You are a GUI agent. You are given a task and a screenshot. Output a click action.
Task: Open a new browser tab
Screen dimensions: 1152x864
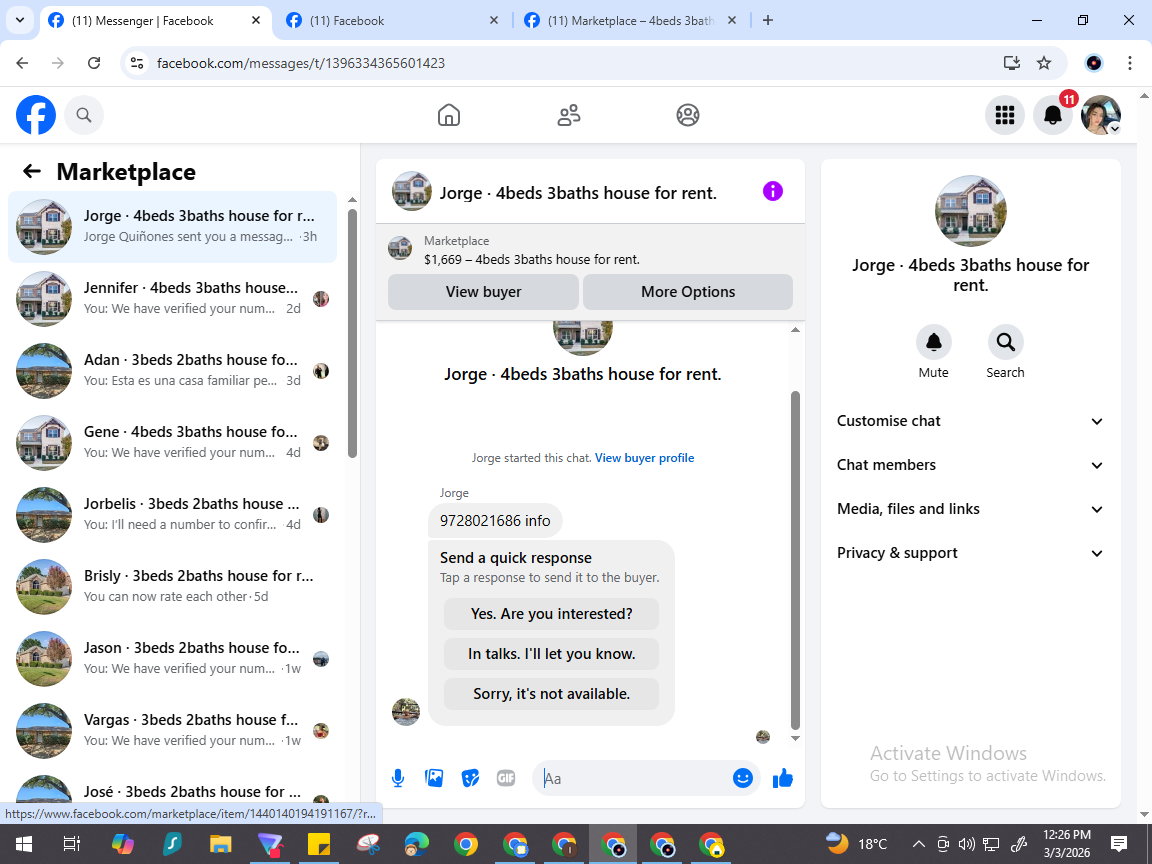point(768,21)
